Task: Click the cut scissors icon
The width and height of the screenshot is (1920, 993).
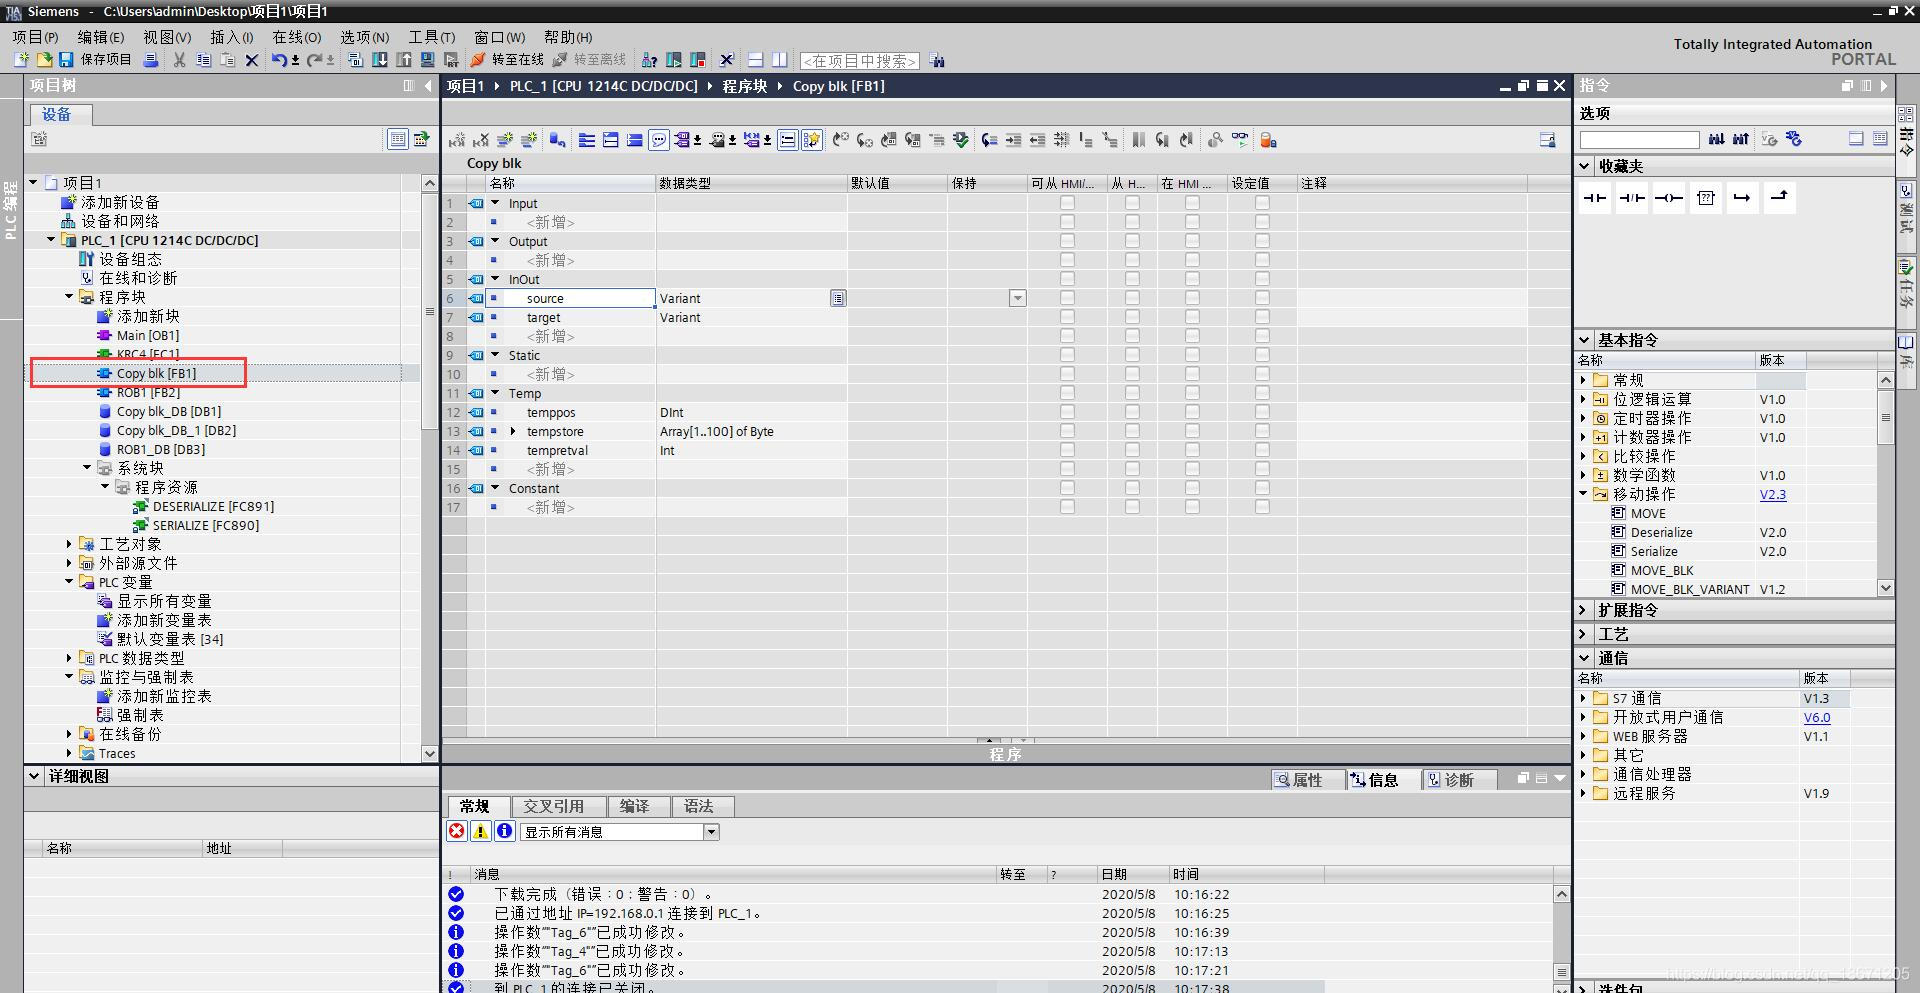Action: pyautogui.click(x=179, y=60)
